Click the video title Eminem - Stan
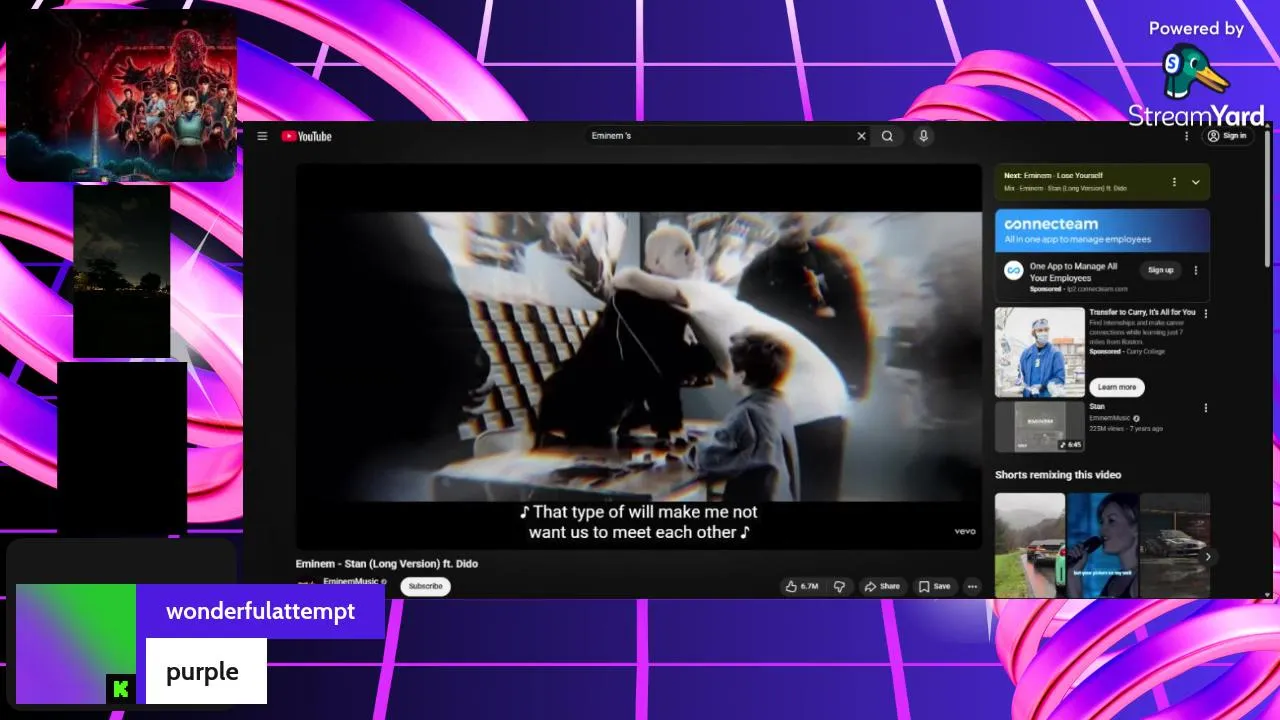The image size is (1280, 720). [x=387, y=564]
